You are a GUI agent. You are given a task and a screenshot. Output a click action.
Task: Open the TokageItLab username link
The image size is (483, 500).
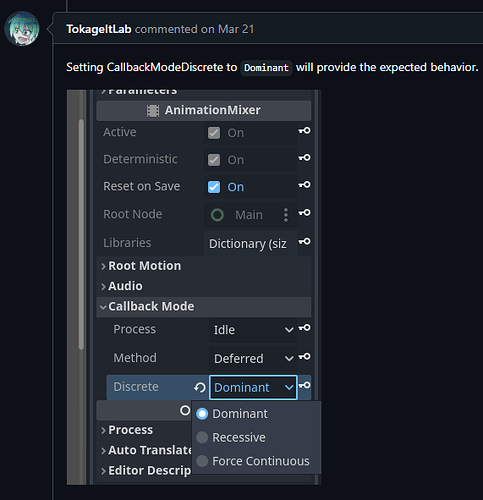click(99, 29)
